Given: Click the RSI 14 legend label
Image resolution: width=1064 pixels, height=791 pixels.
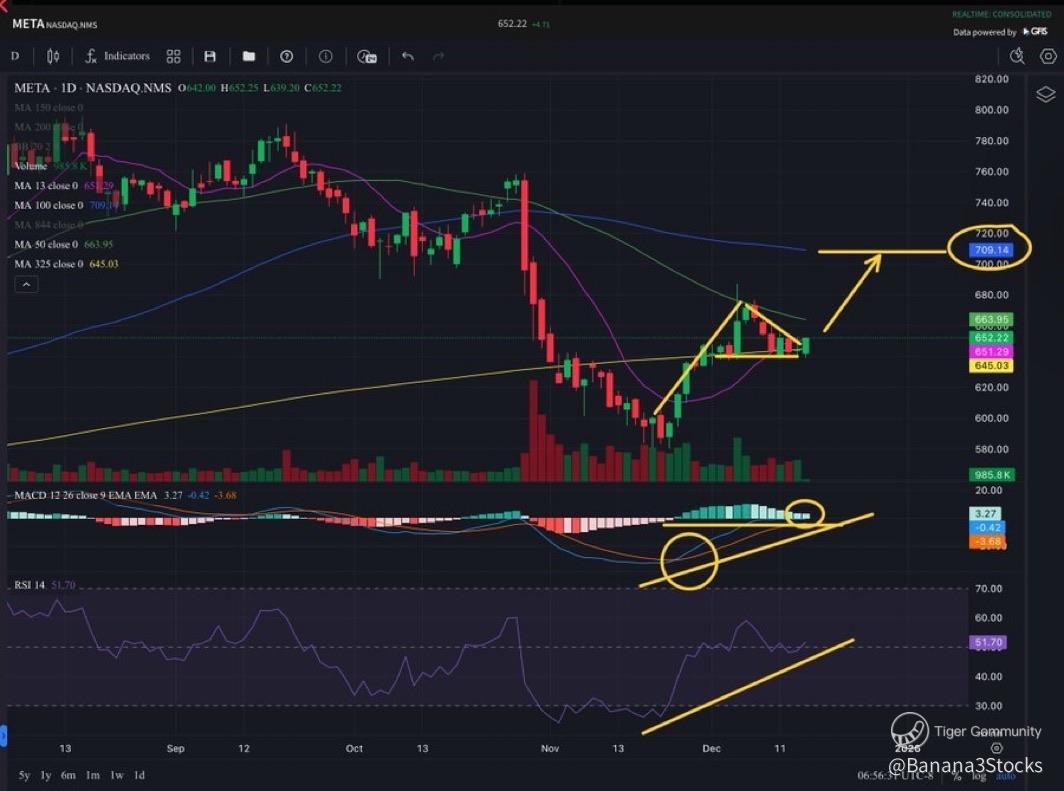Looking at the screenshot, I should pos(30,585).
